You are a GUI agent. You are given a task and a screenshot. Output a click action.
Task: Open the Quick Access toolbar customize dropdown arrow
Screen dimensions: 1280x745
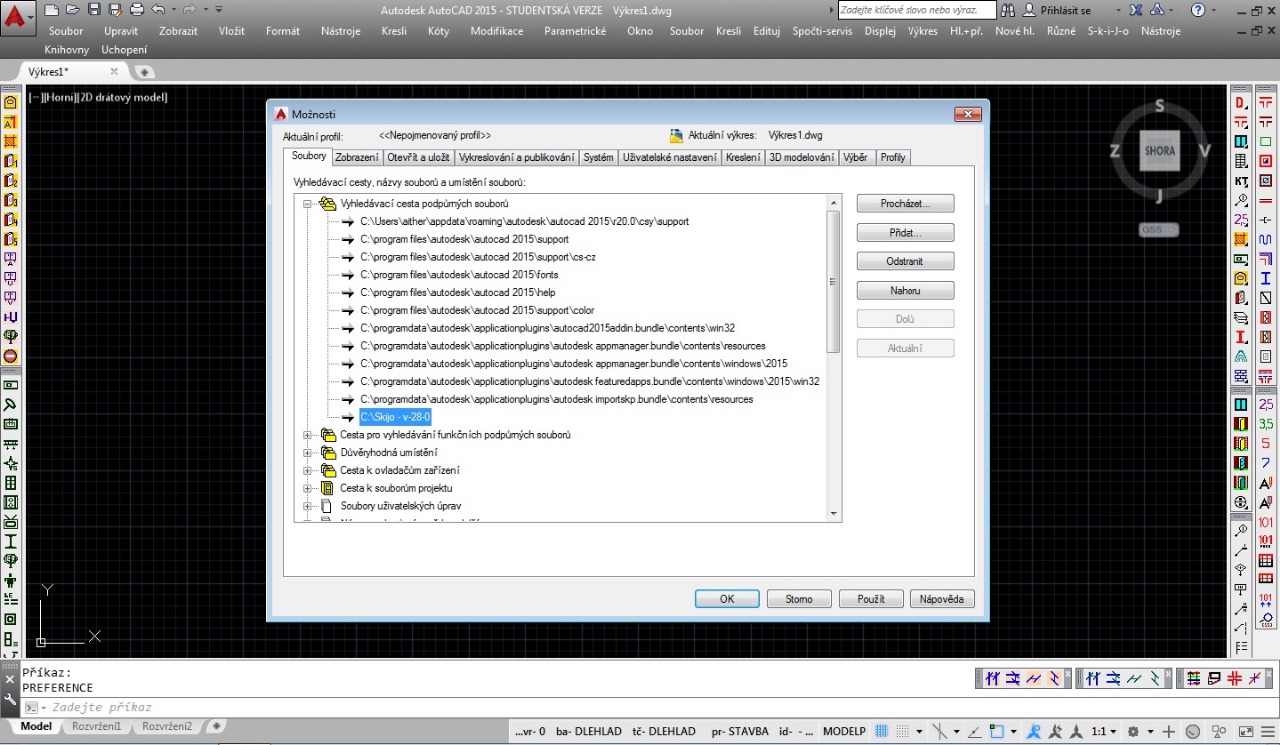219,9
